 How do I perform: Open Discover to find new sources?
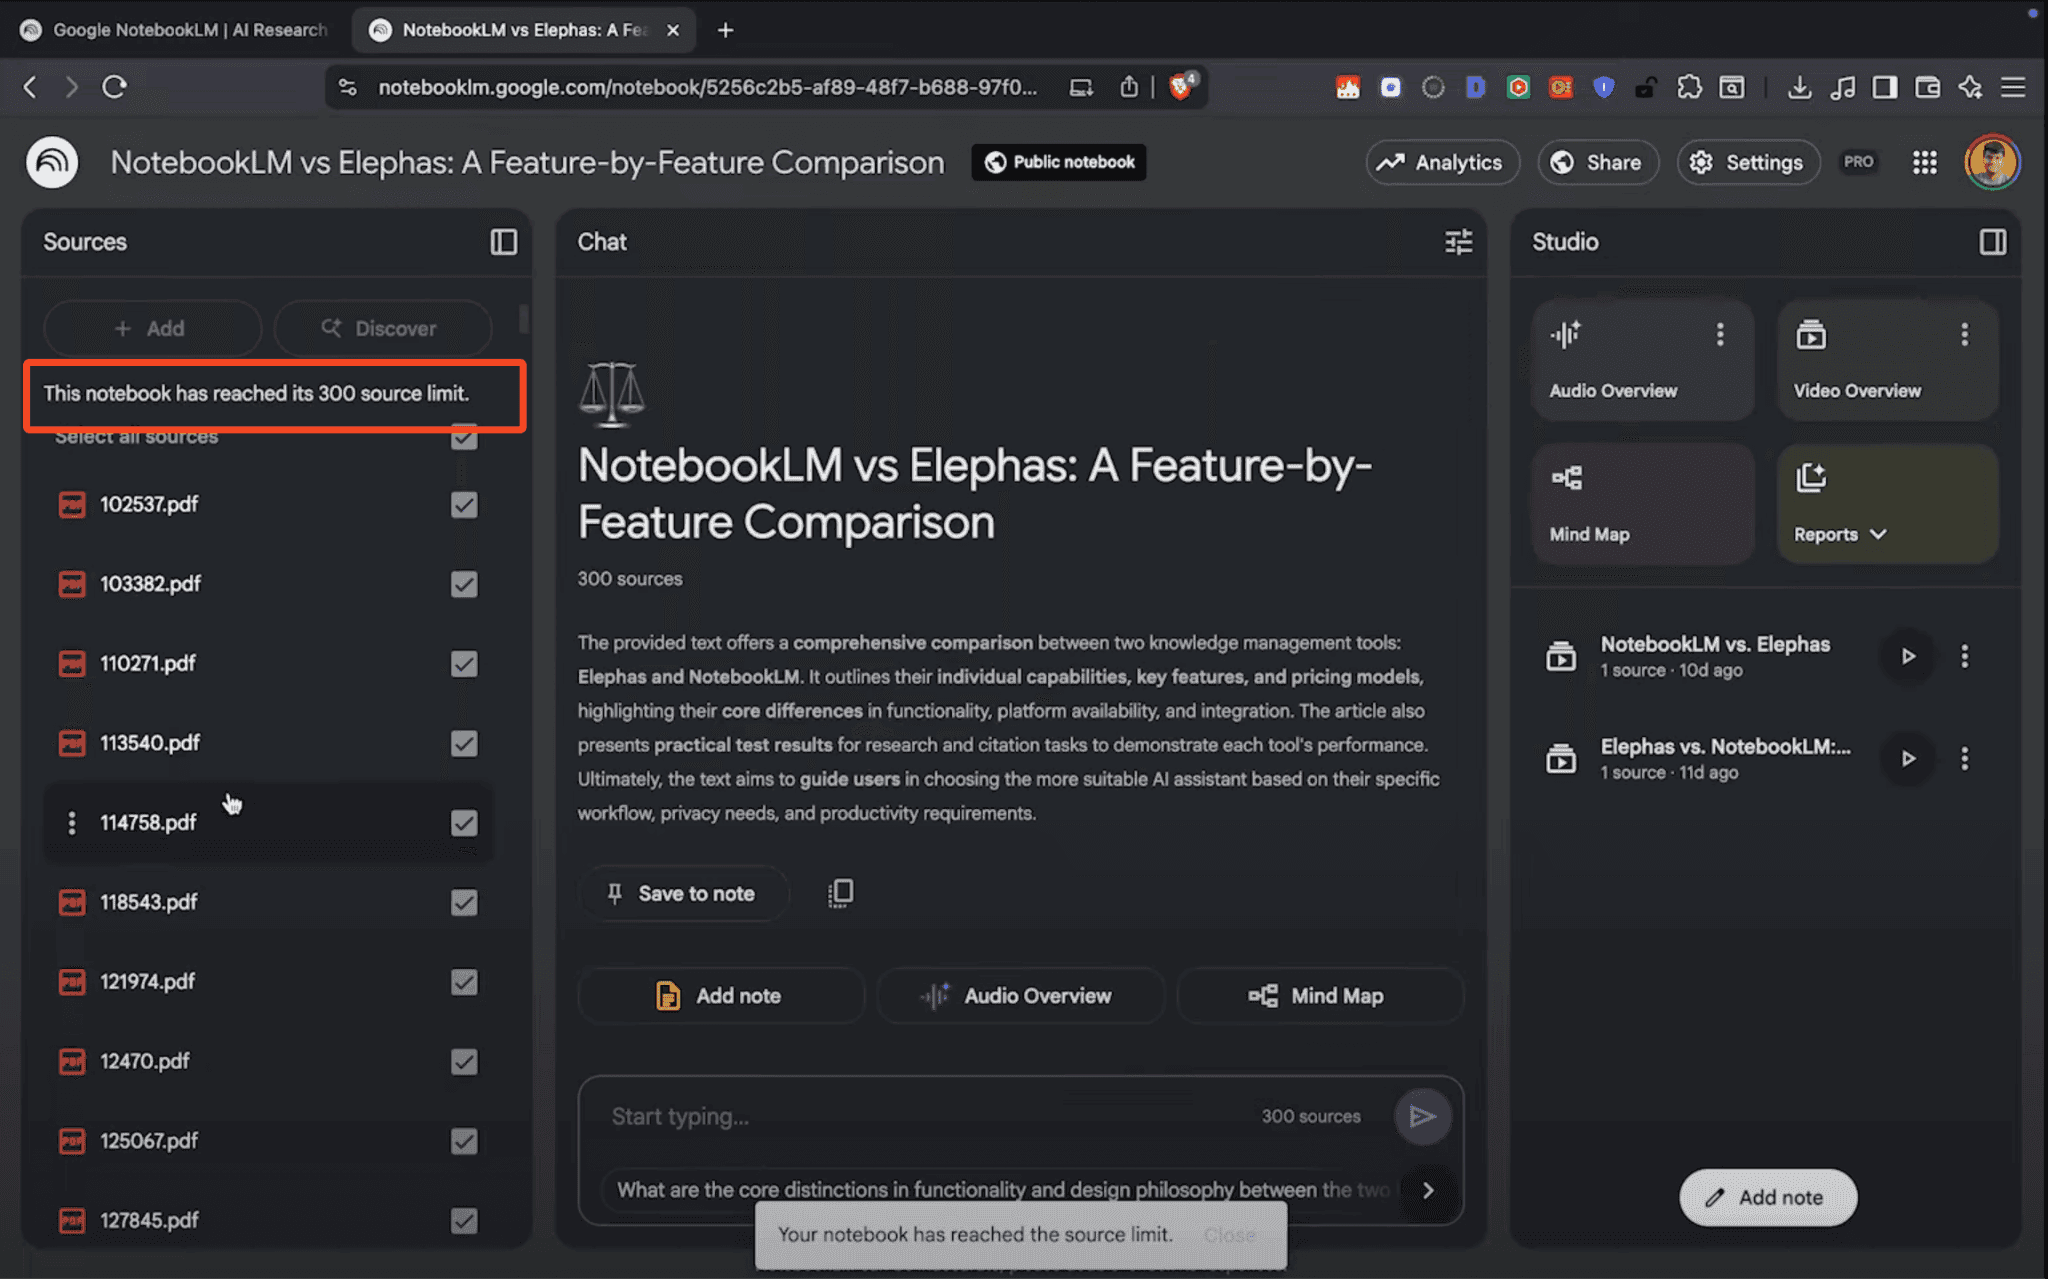click(x=382, y=328)
